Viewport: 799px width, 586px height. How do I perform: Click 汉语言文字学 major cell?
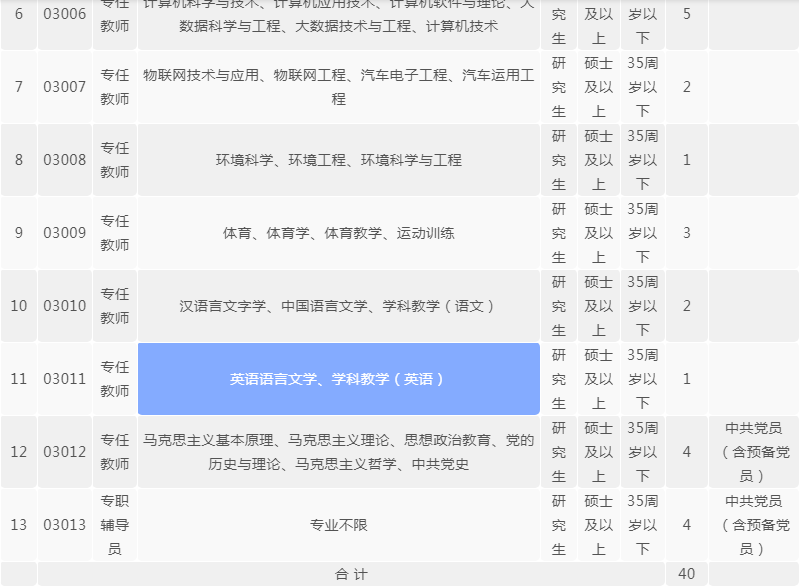339,306
